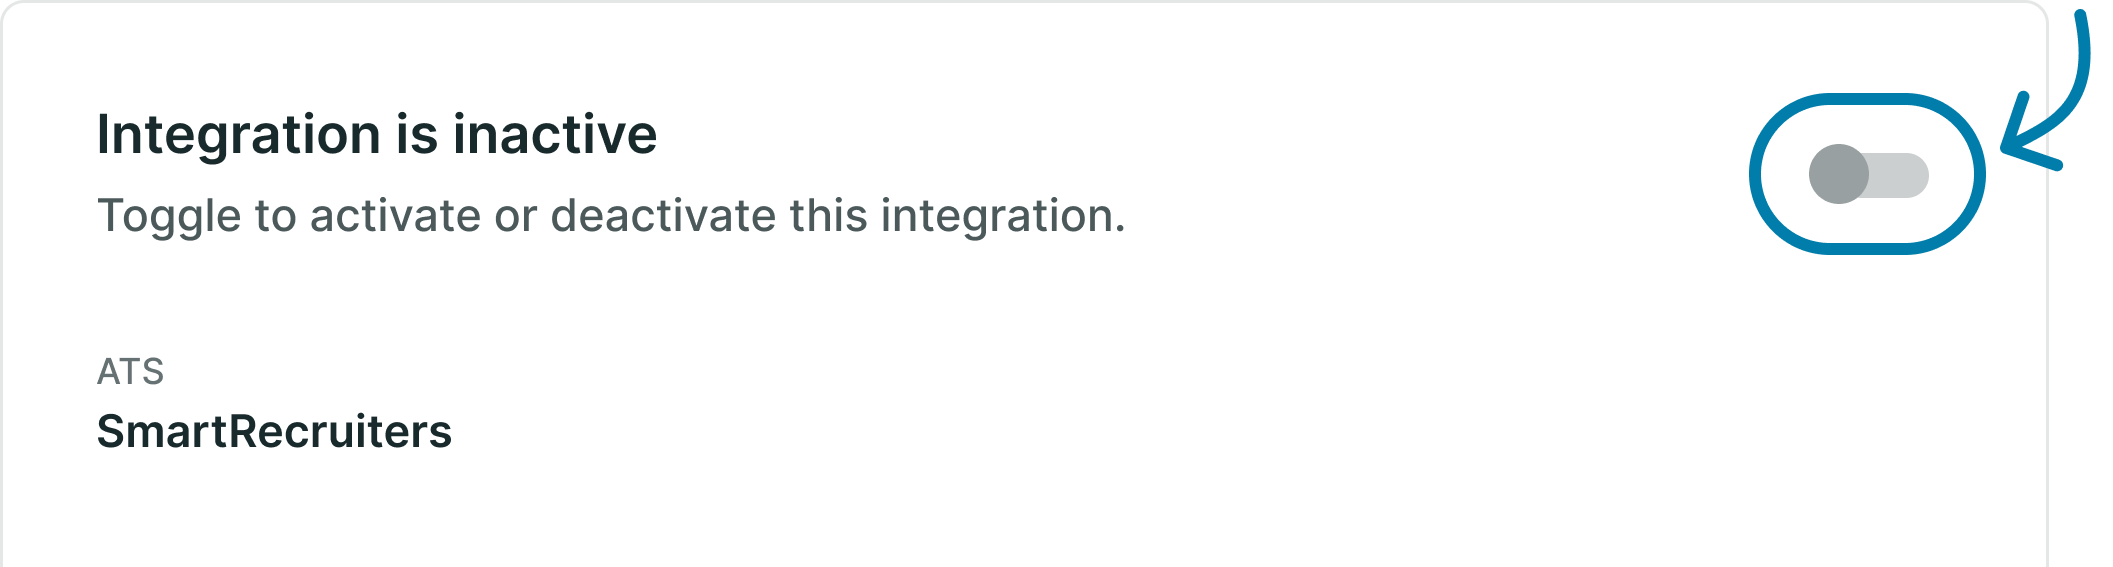Click the gray toggle knob
2113x567 pixels.
point(1838,175)
